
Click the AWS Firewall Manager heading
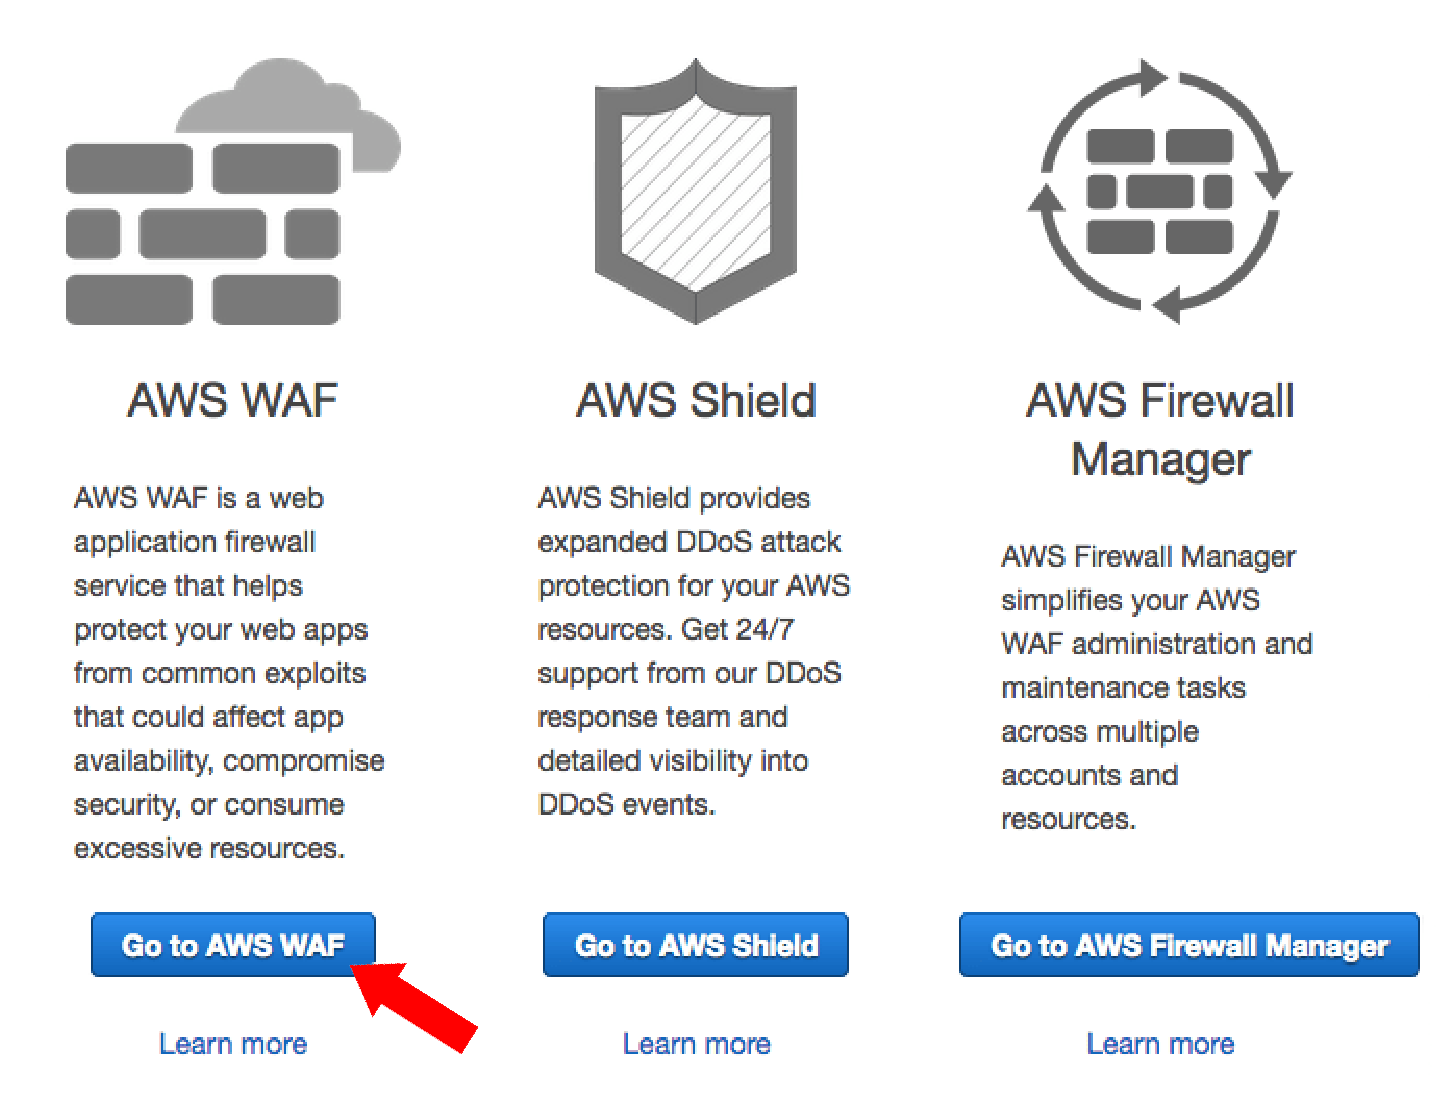point(1160,430)
